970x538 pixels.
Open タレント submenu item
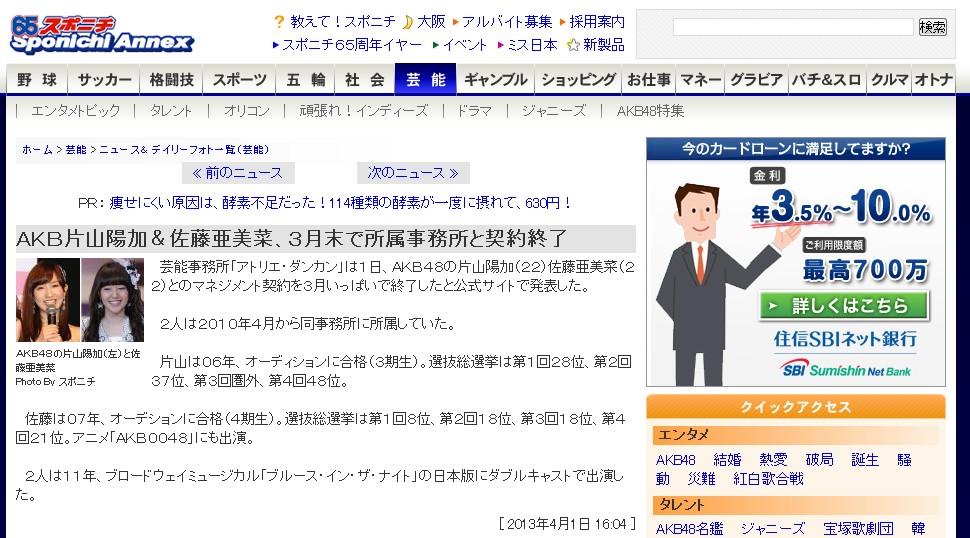click(171, 111)
